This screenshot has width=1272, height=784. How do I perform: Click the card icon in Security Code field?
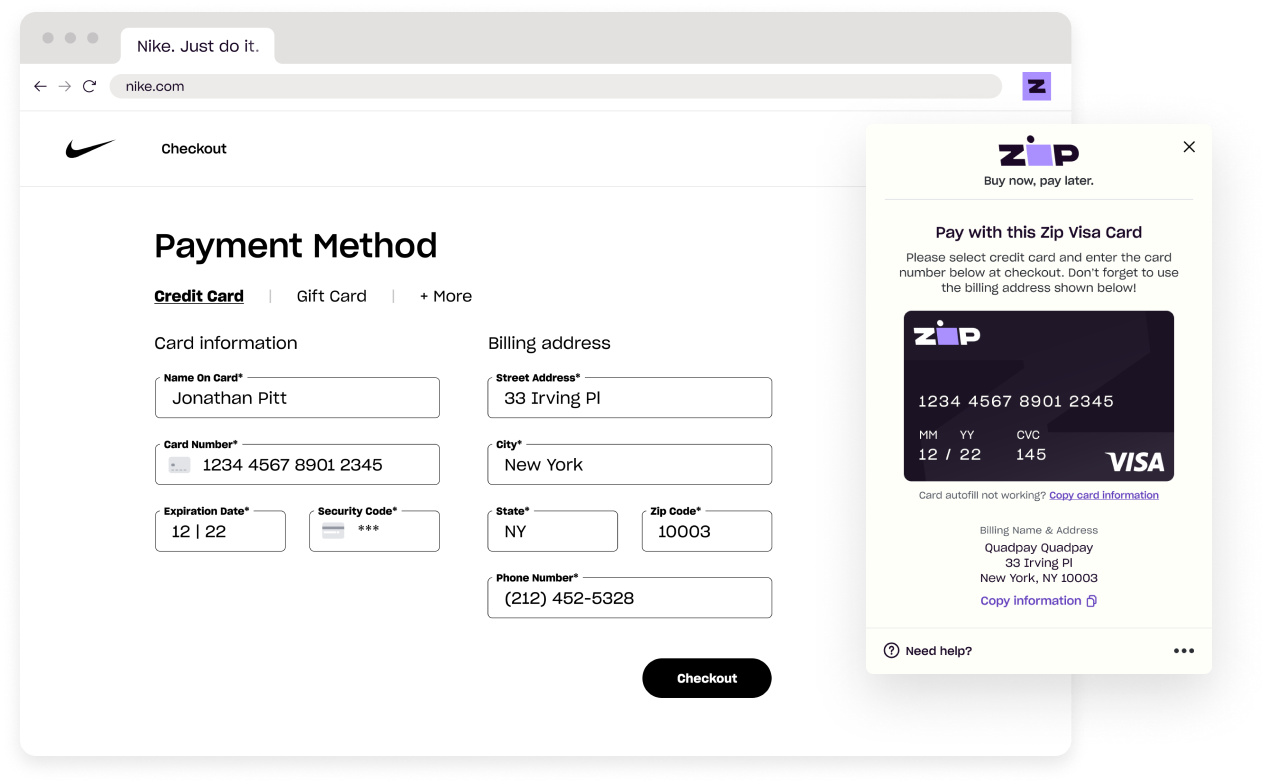(x=333, y=531)
